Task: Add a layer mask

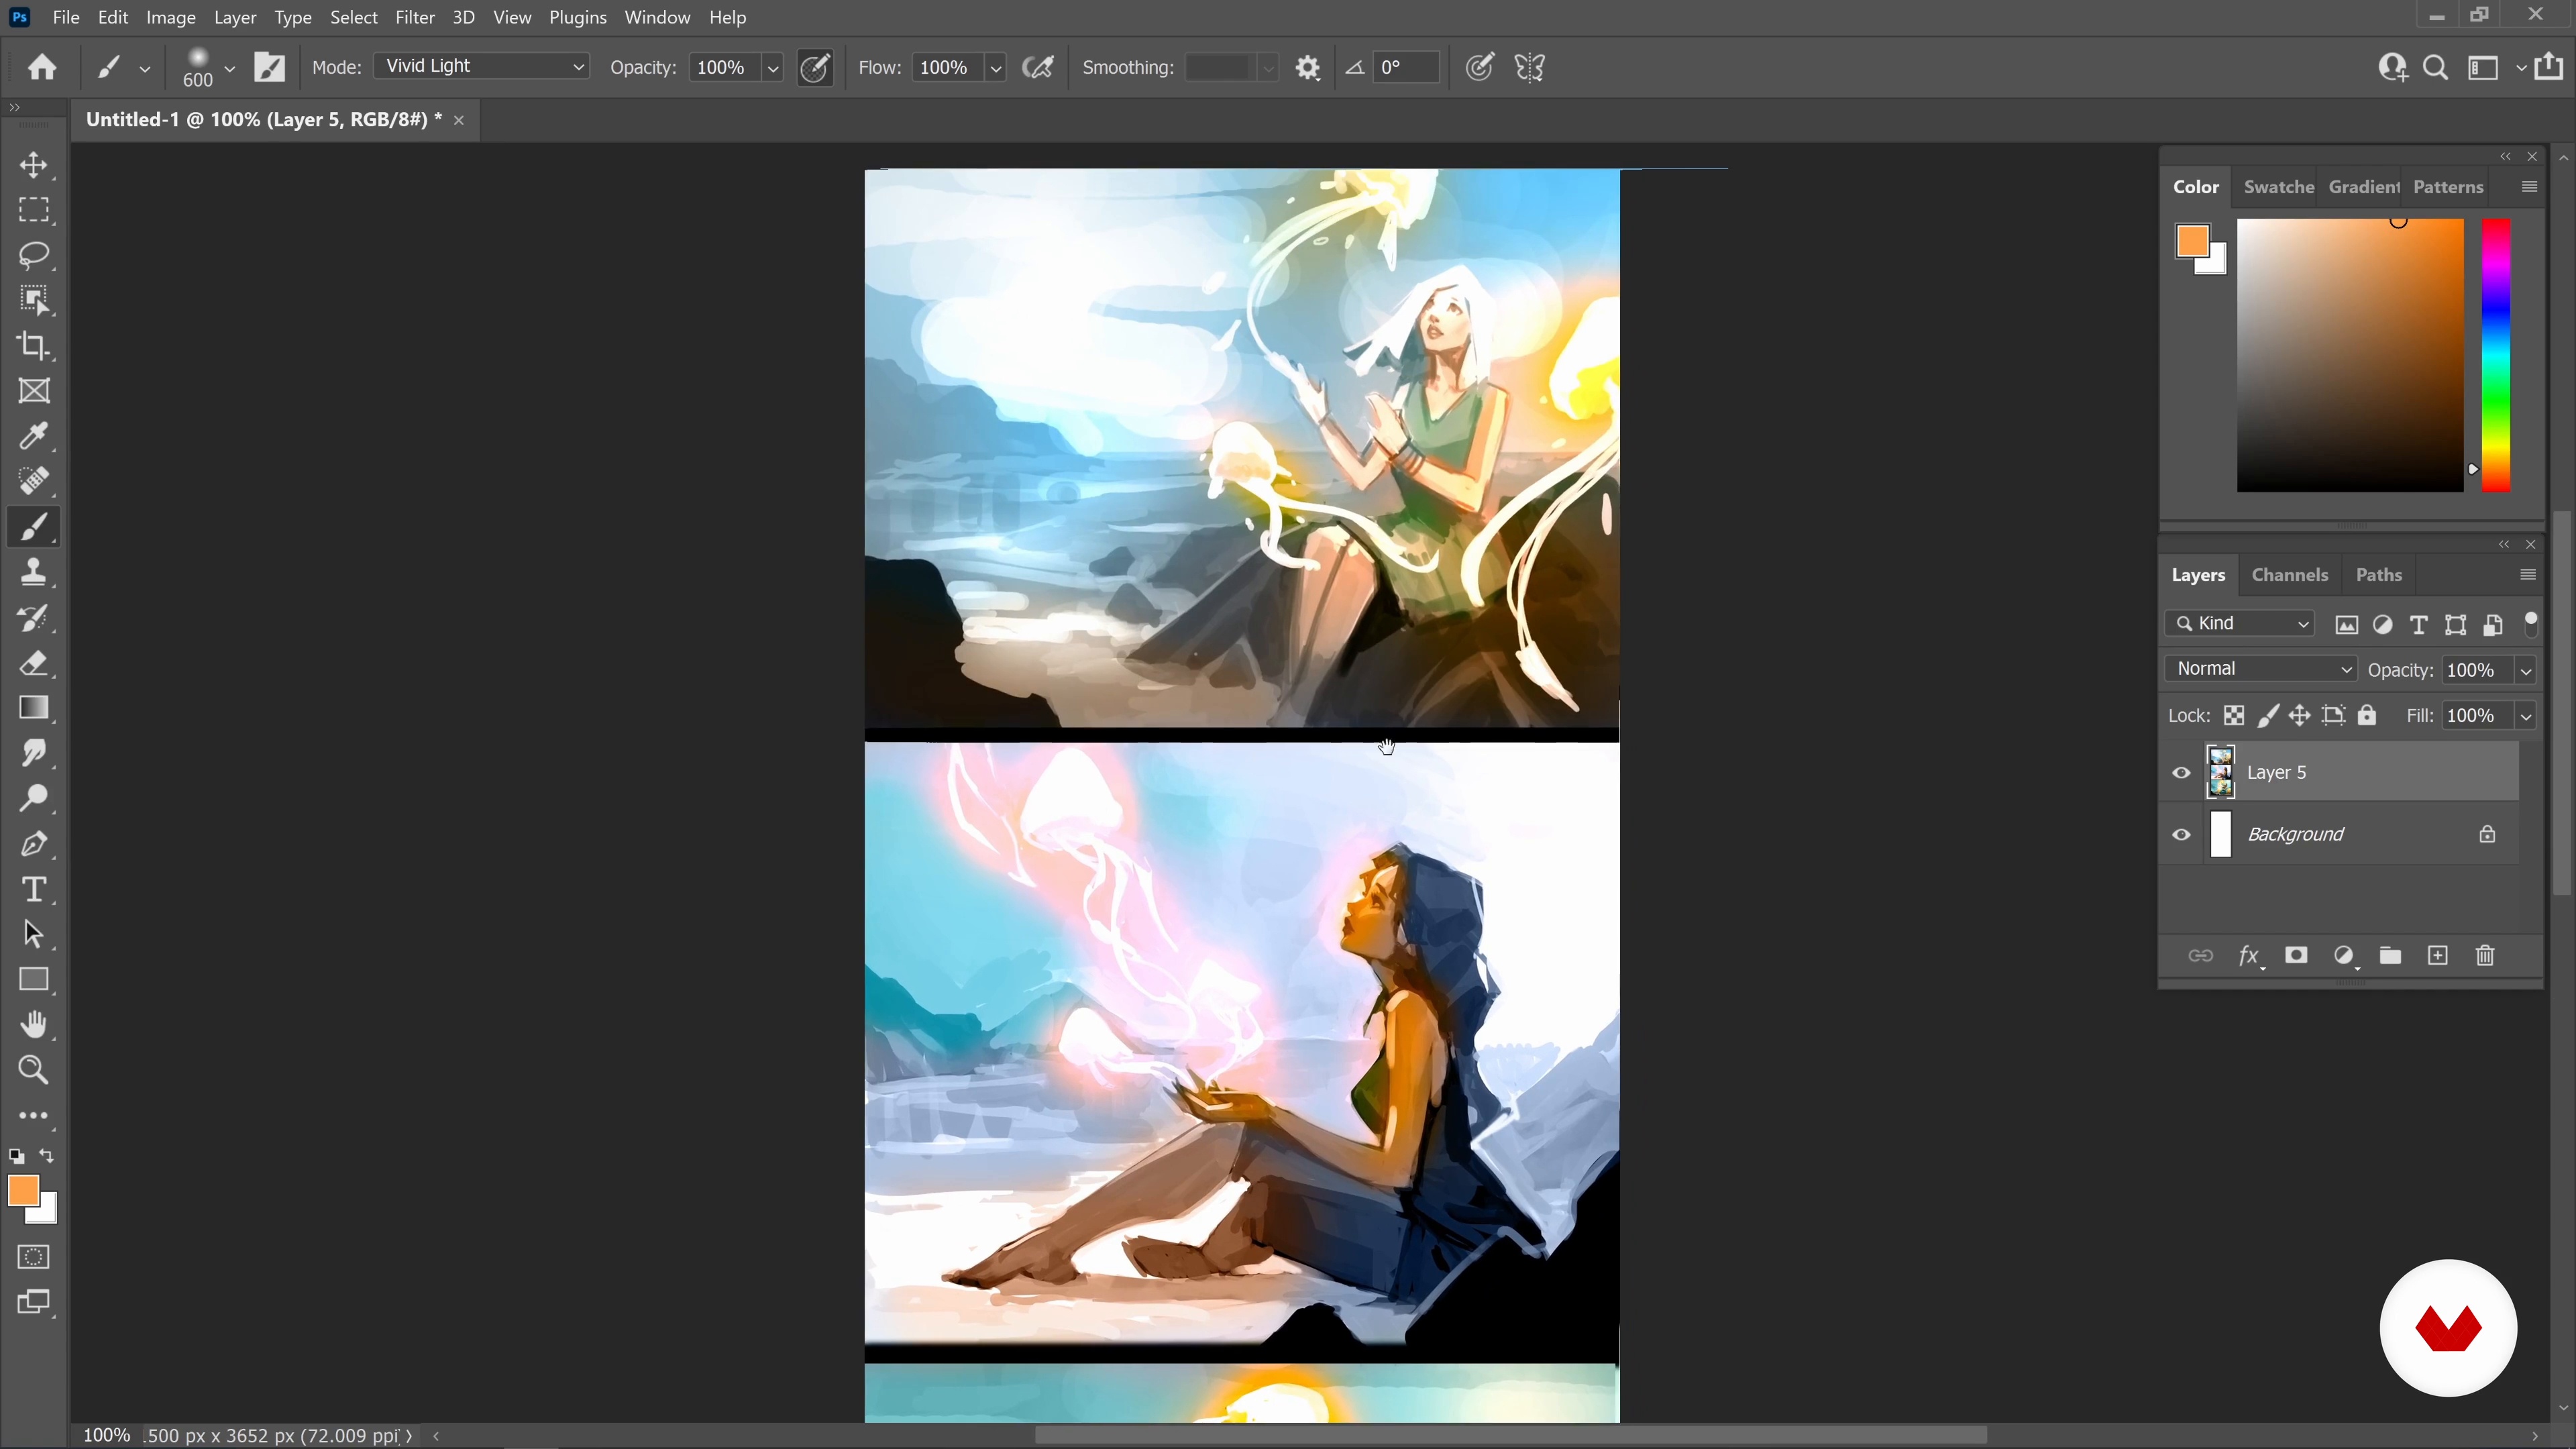Action: tap(2296, 955)
